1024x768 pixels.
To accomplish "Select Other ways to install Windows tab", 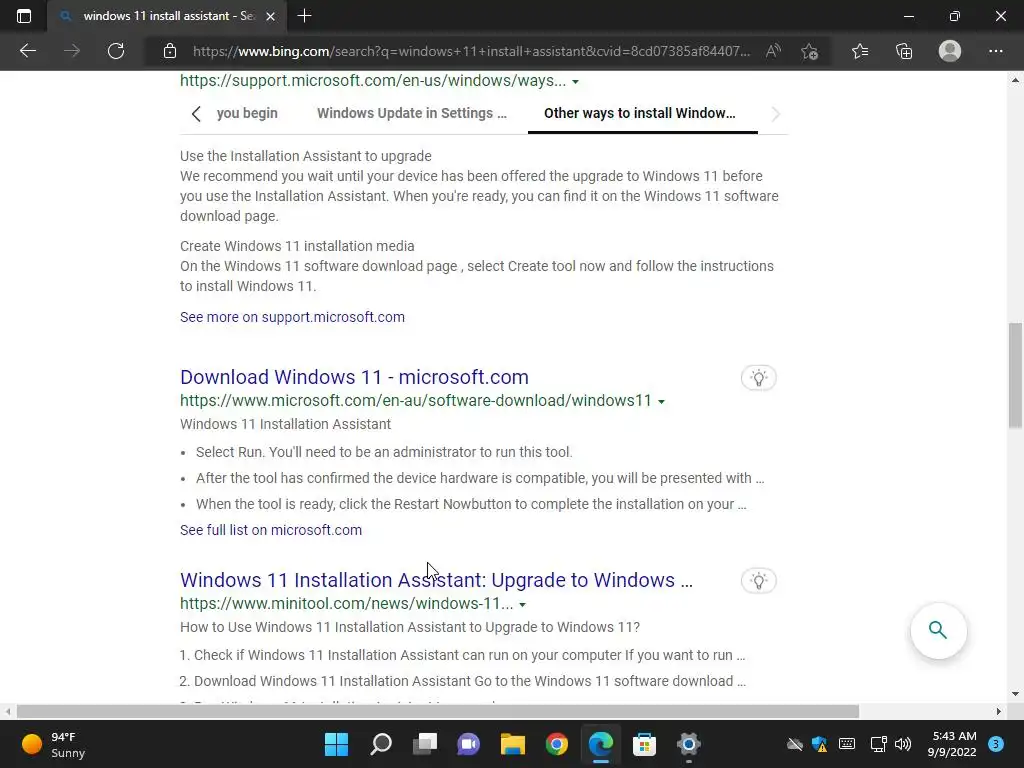I will click(x=640, y=113).
